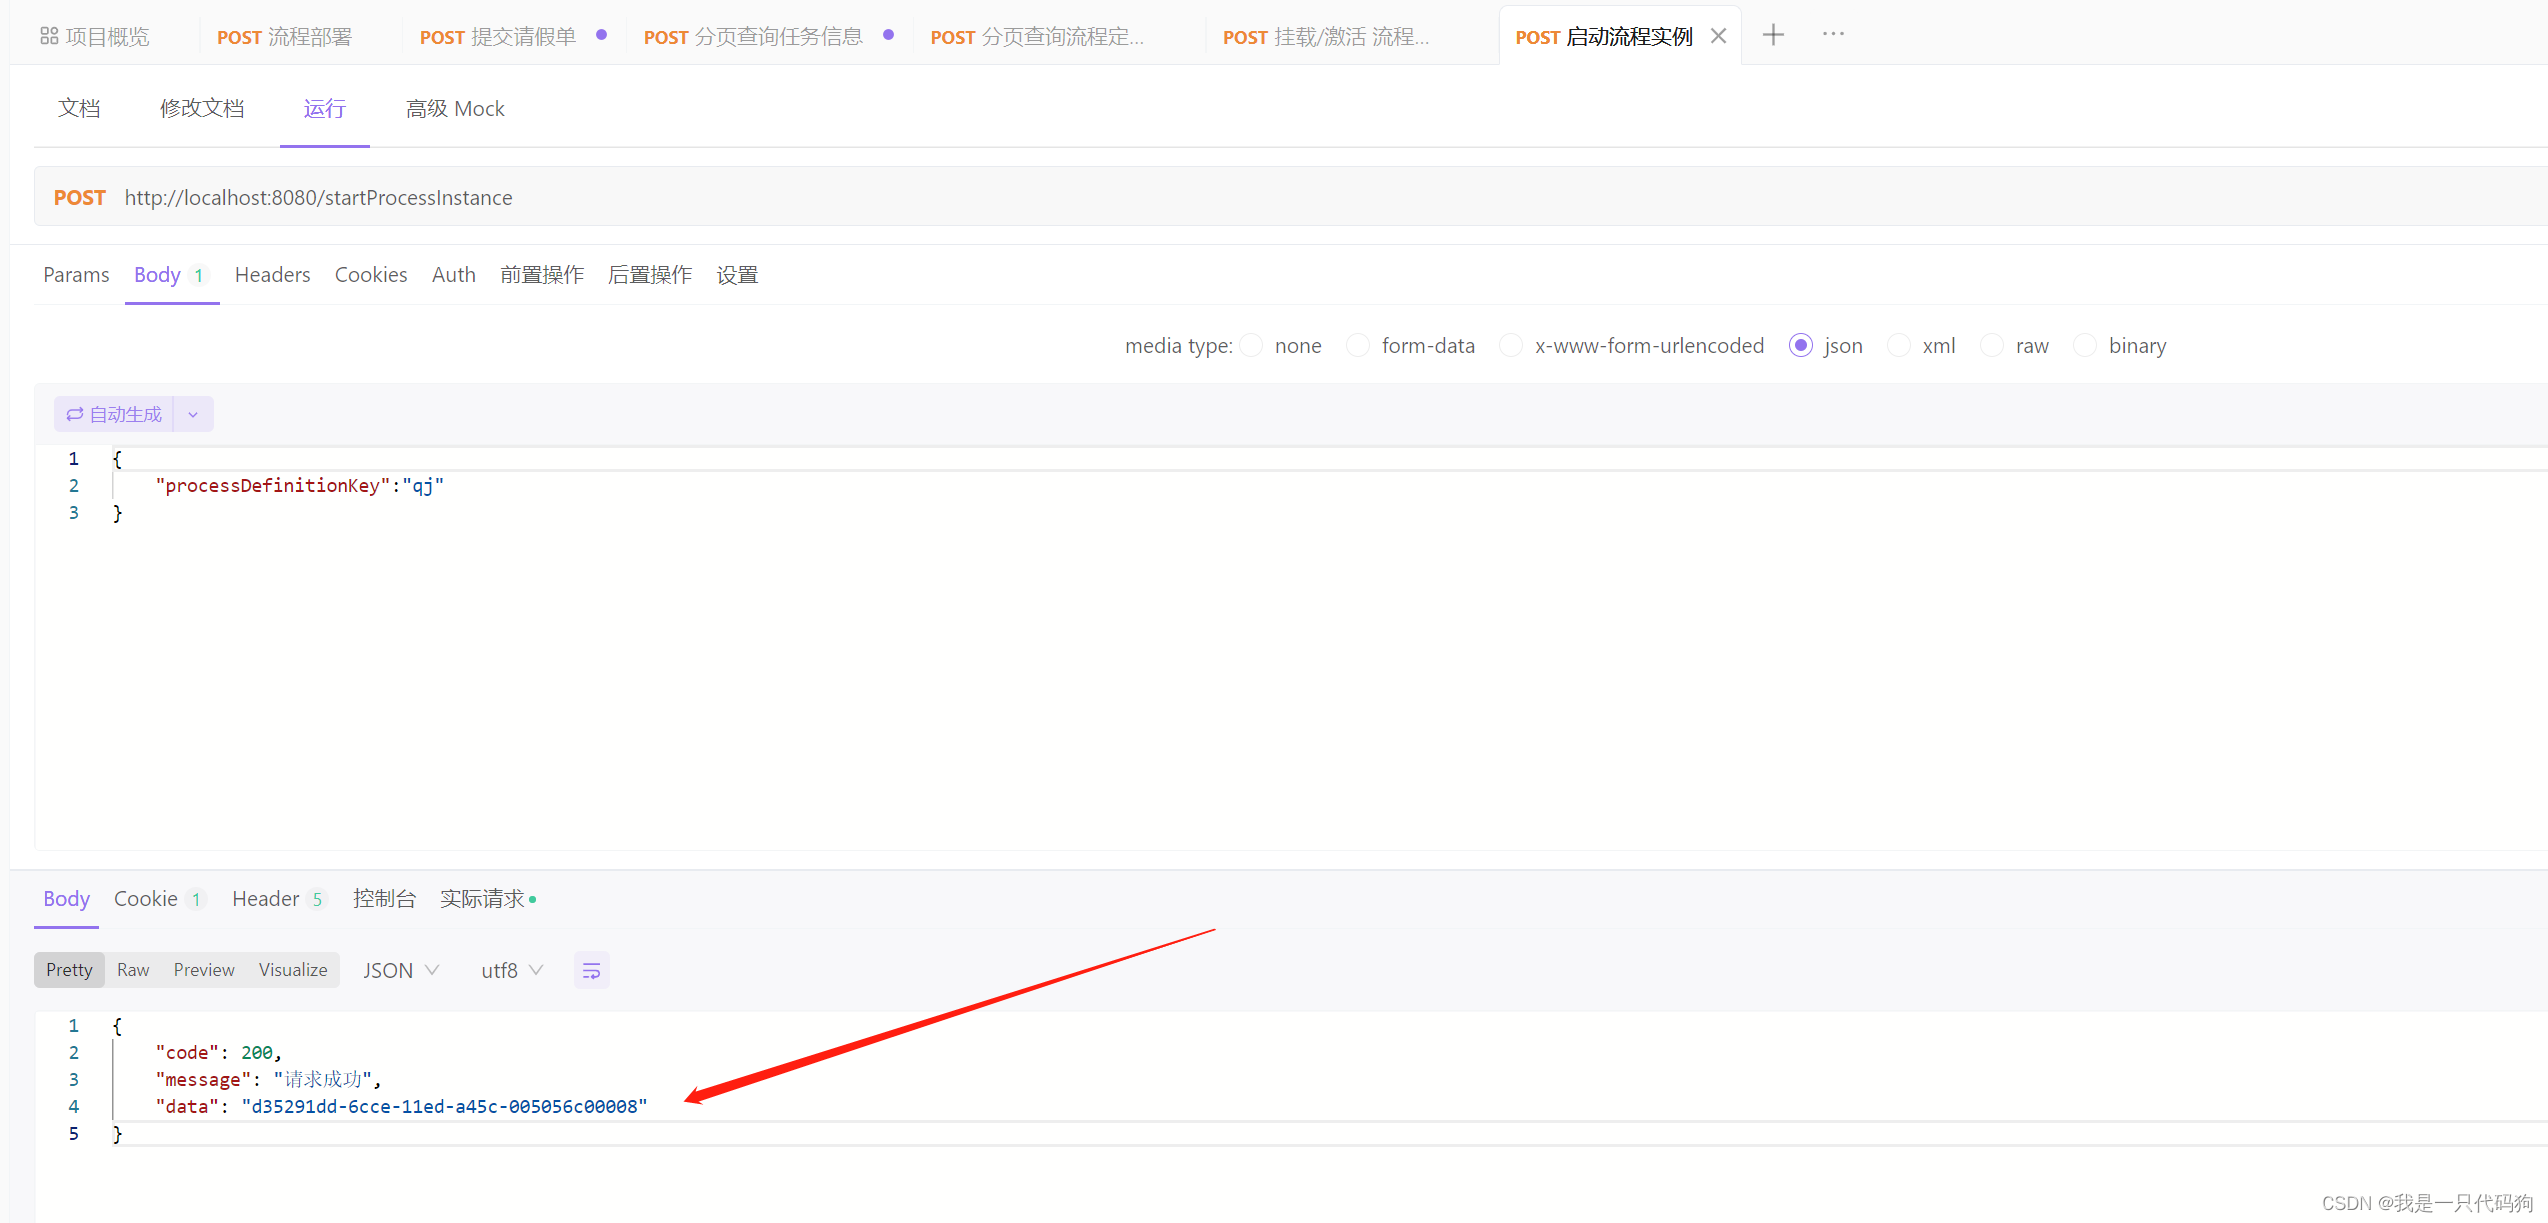2548x1223 pixels.
Task: Open the request Params tab
Action: (x=76, y=274)
